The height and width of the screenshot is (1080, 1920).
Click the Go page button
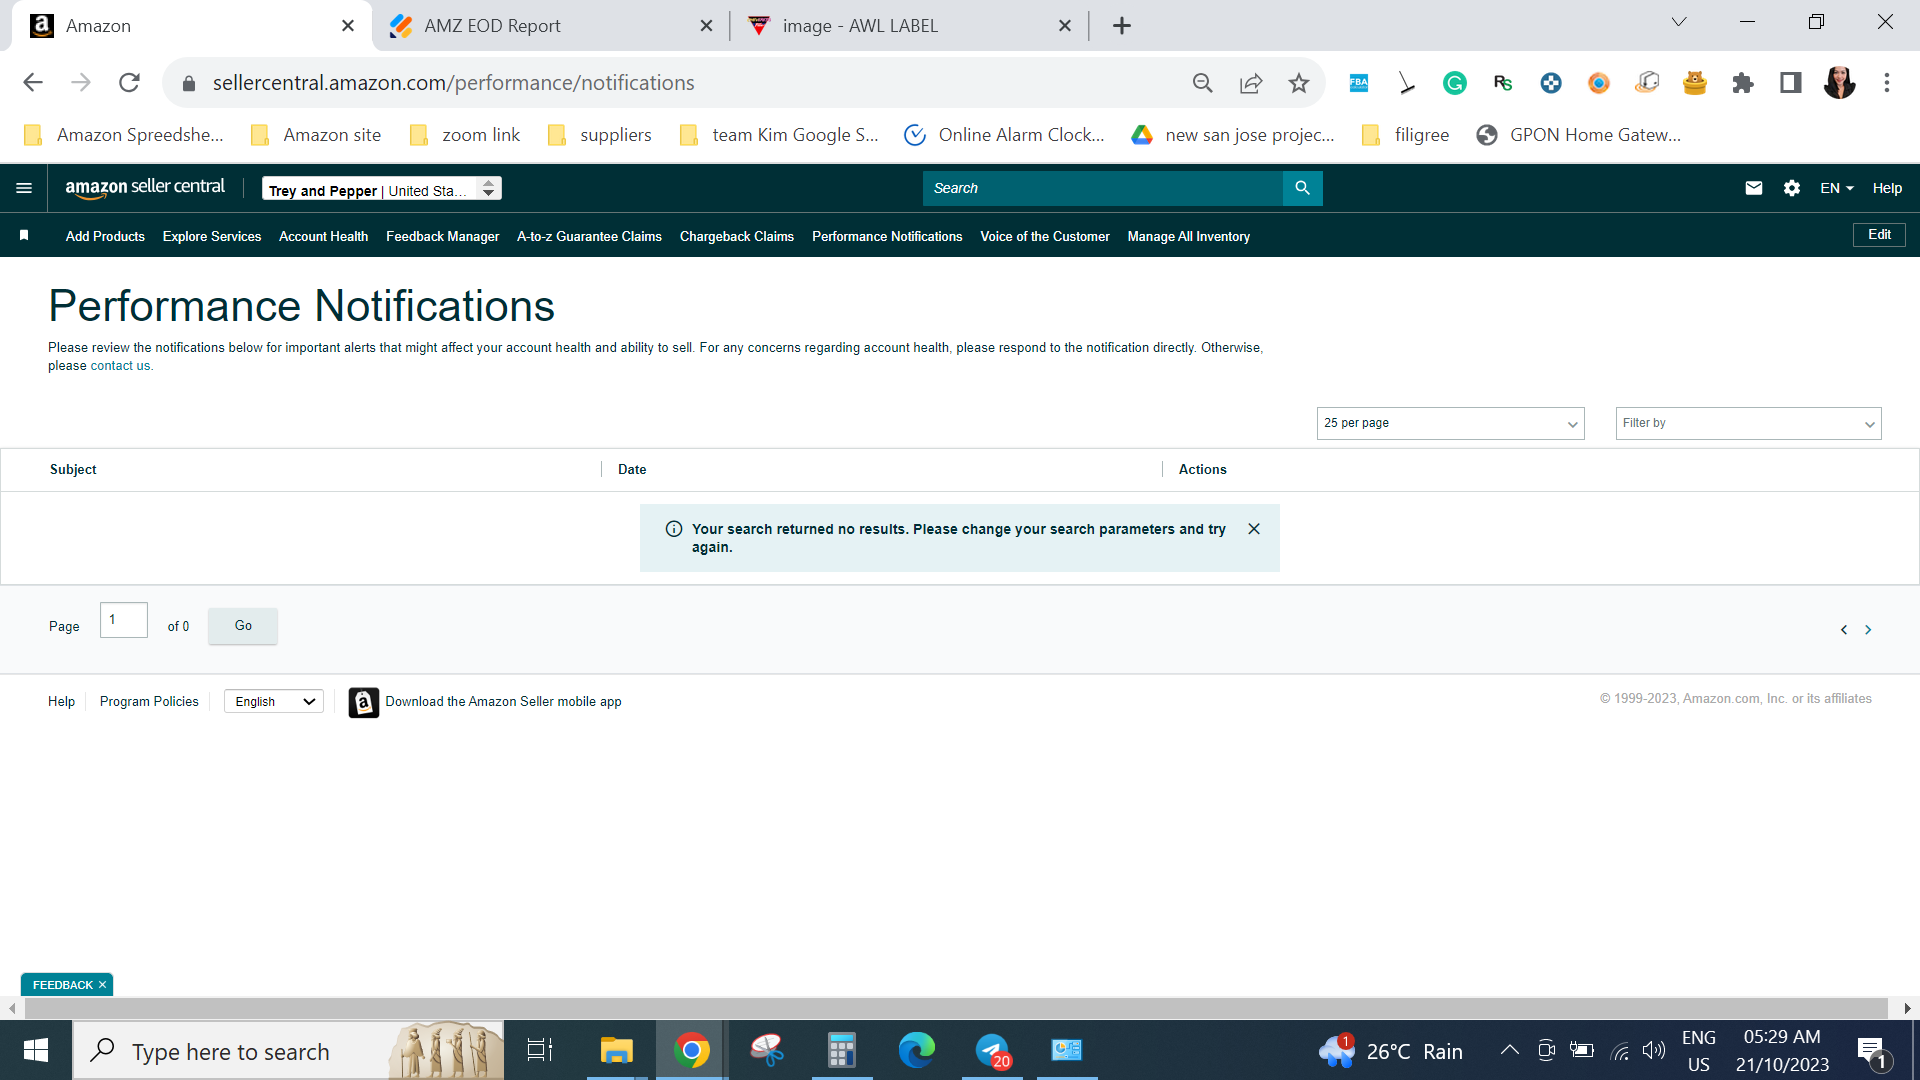coord(243,626)
